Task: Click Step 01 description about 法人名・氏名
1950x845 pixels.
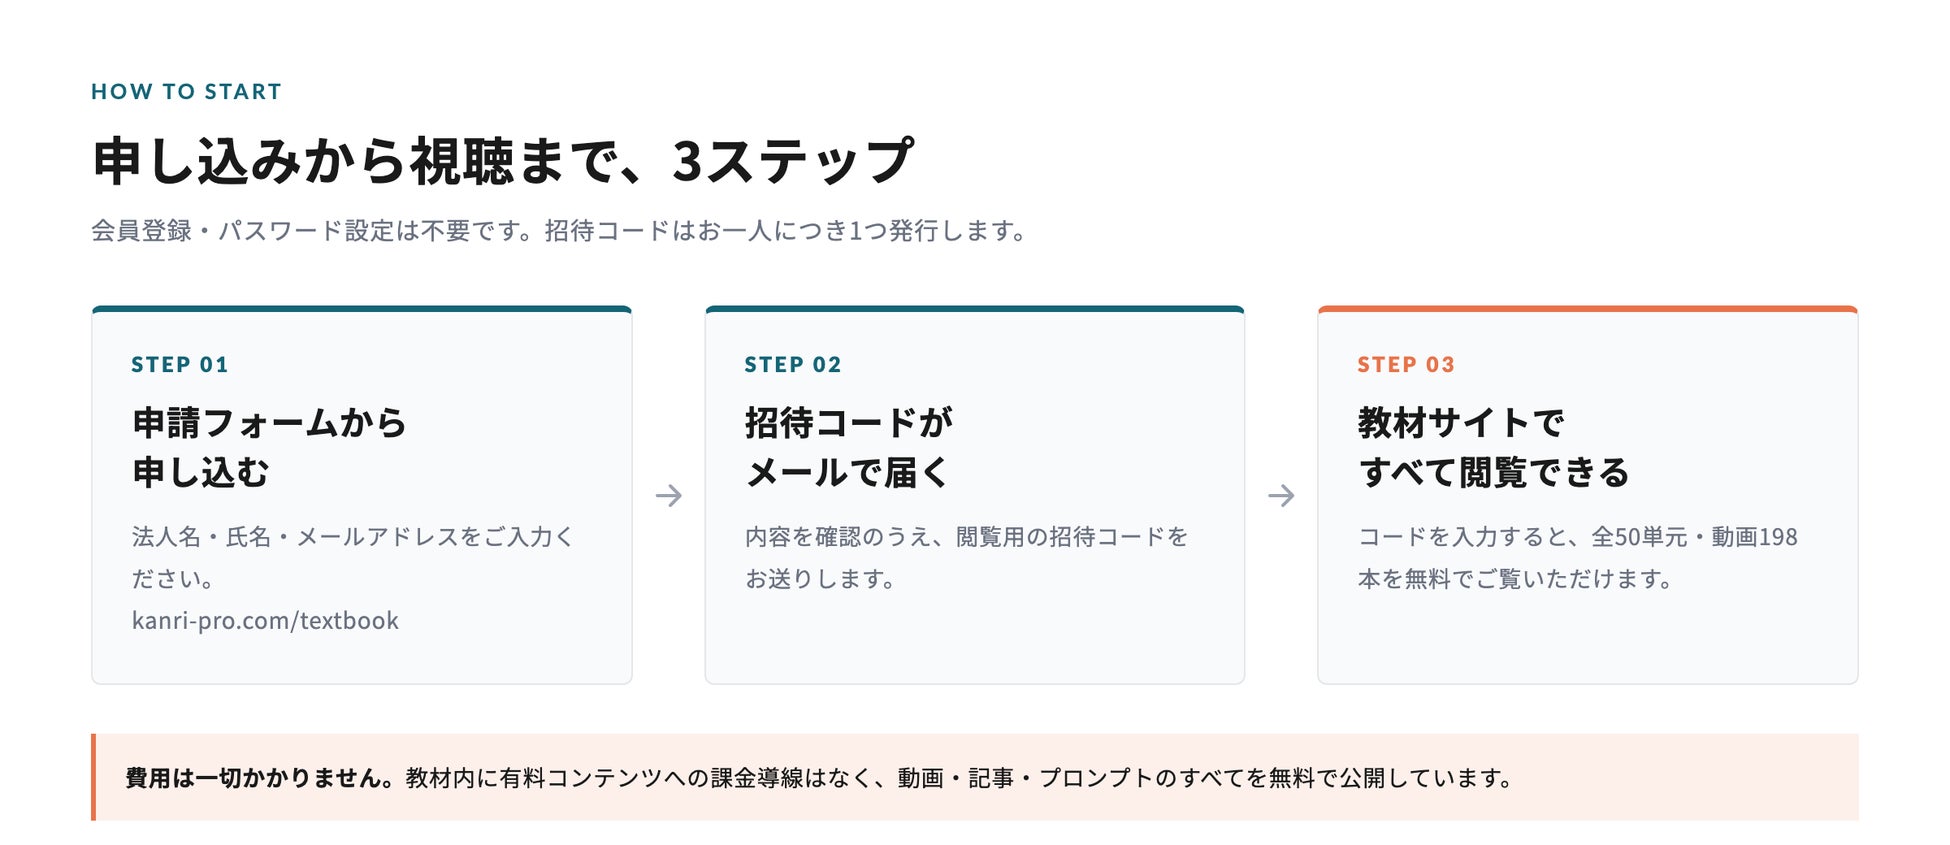Action: (353, 558)
